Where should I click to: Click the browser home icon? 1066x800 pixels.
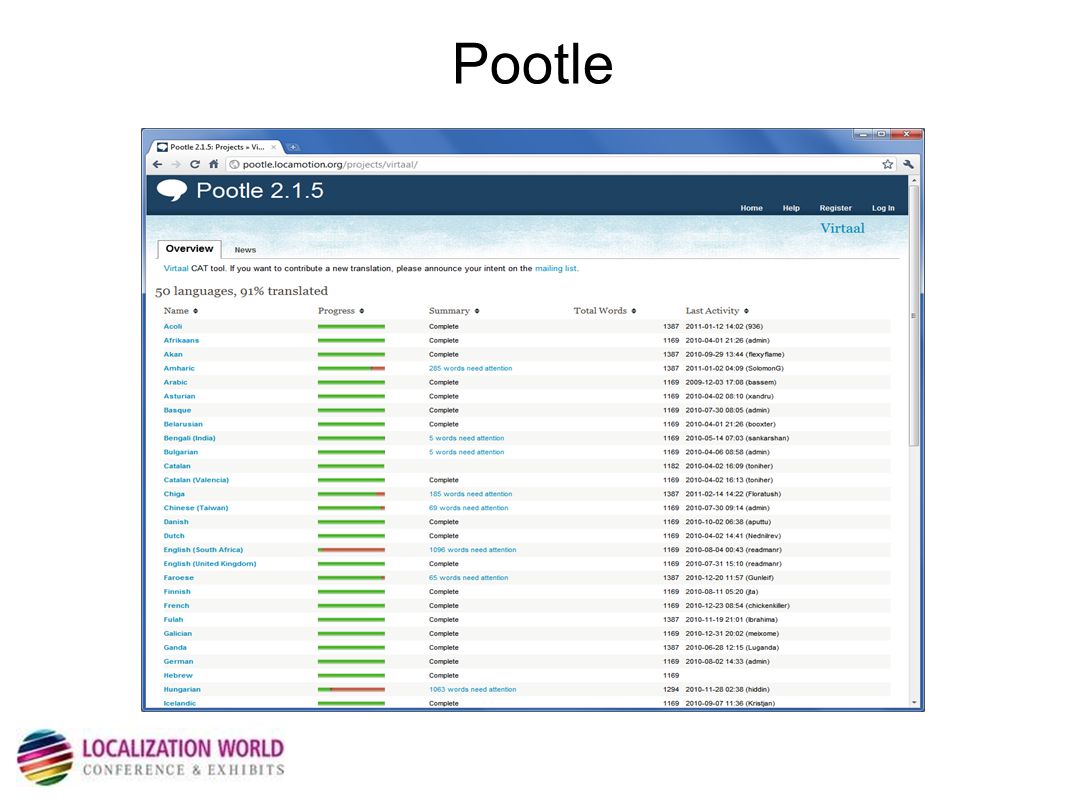tap(213, 164)
